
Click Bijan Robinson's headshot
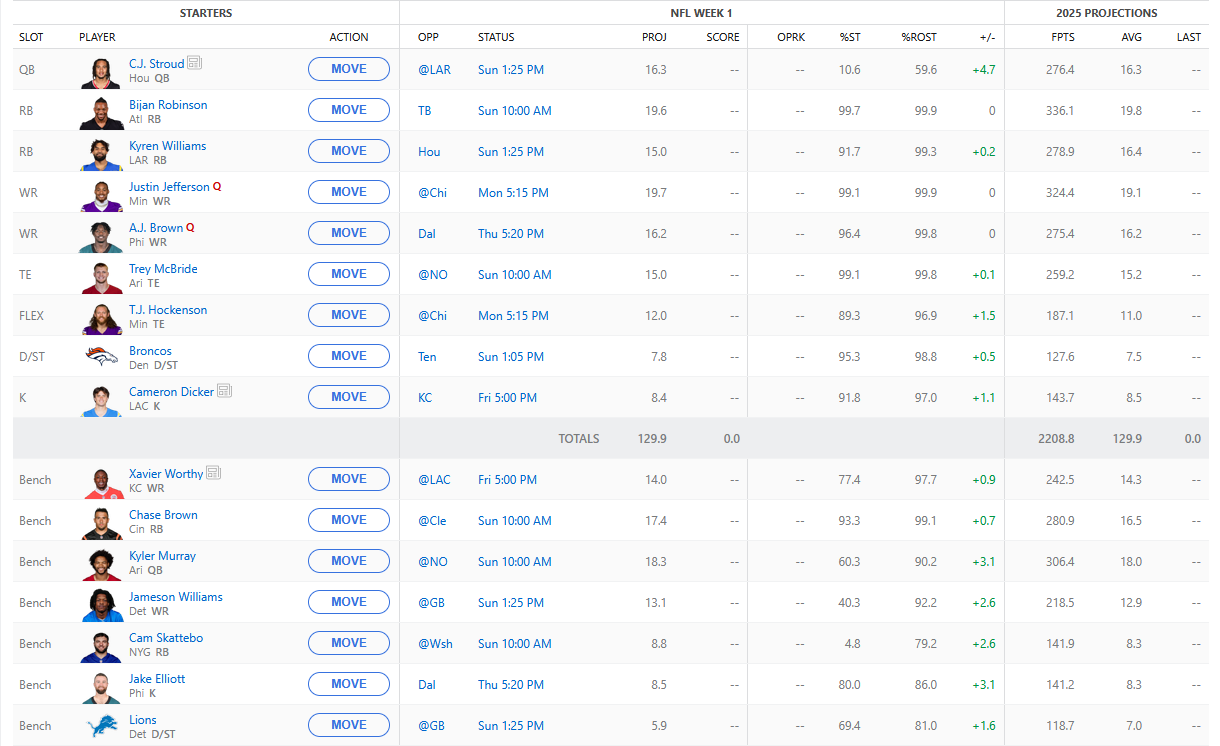[102, 112]
